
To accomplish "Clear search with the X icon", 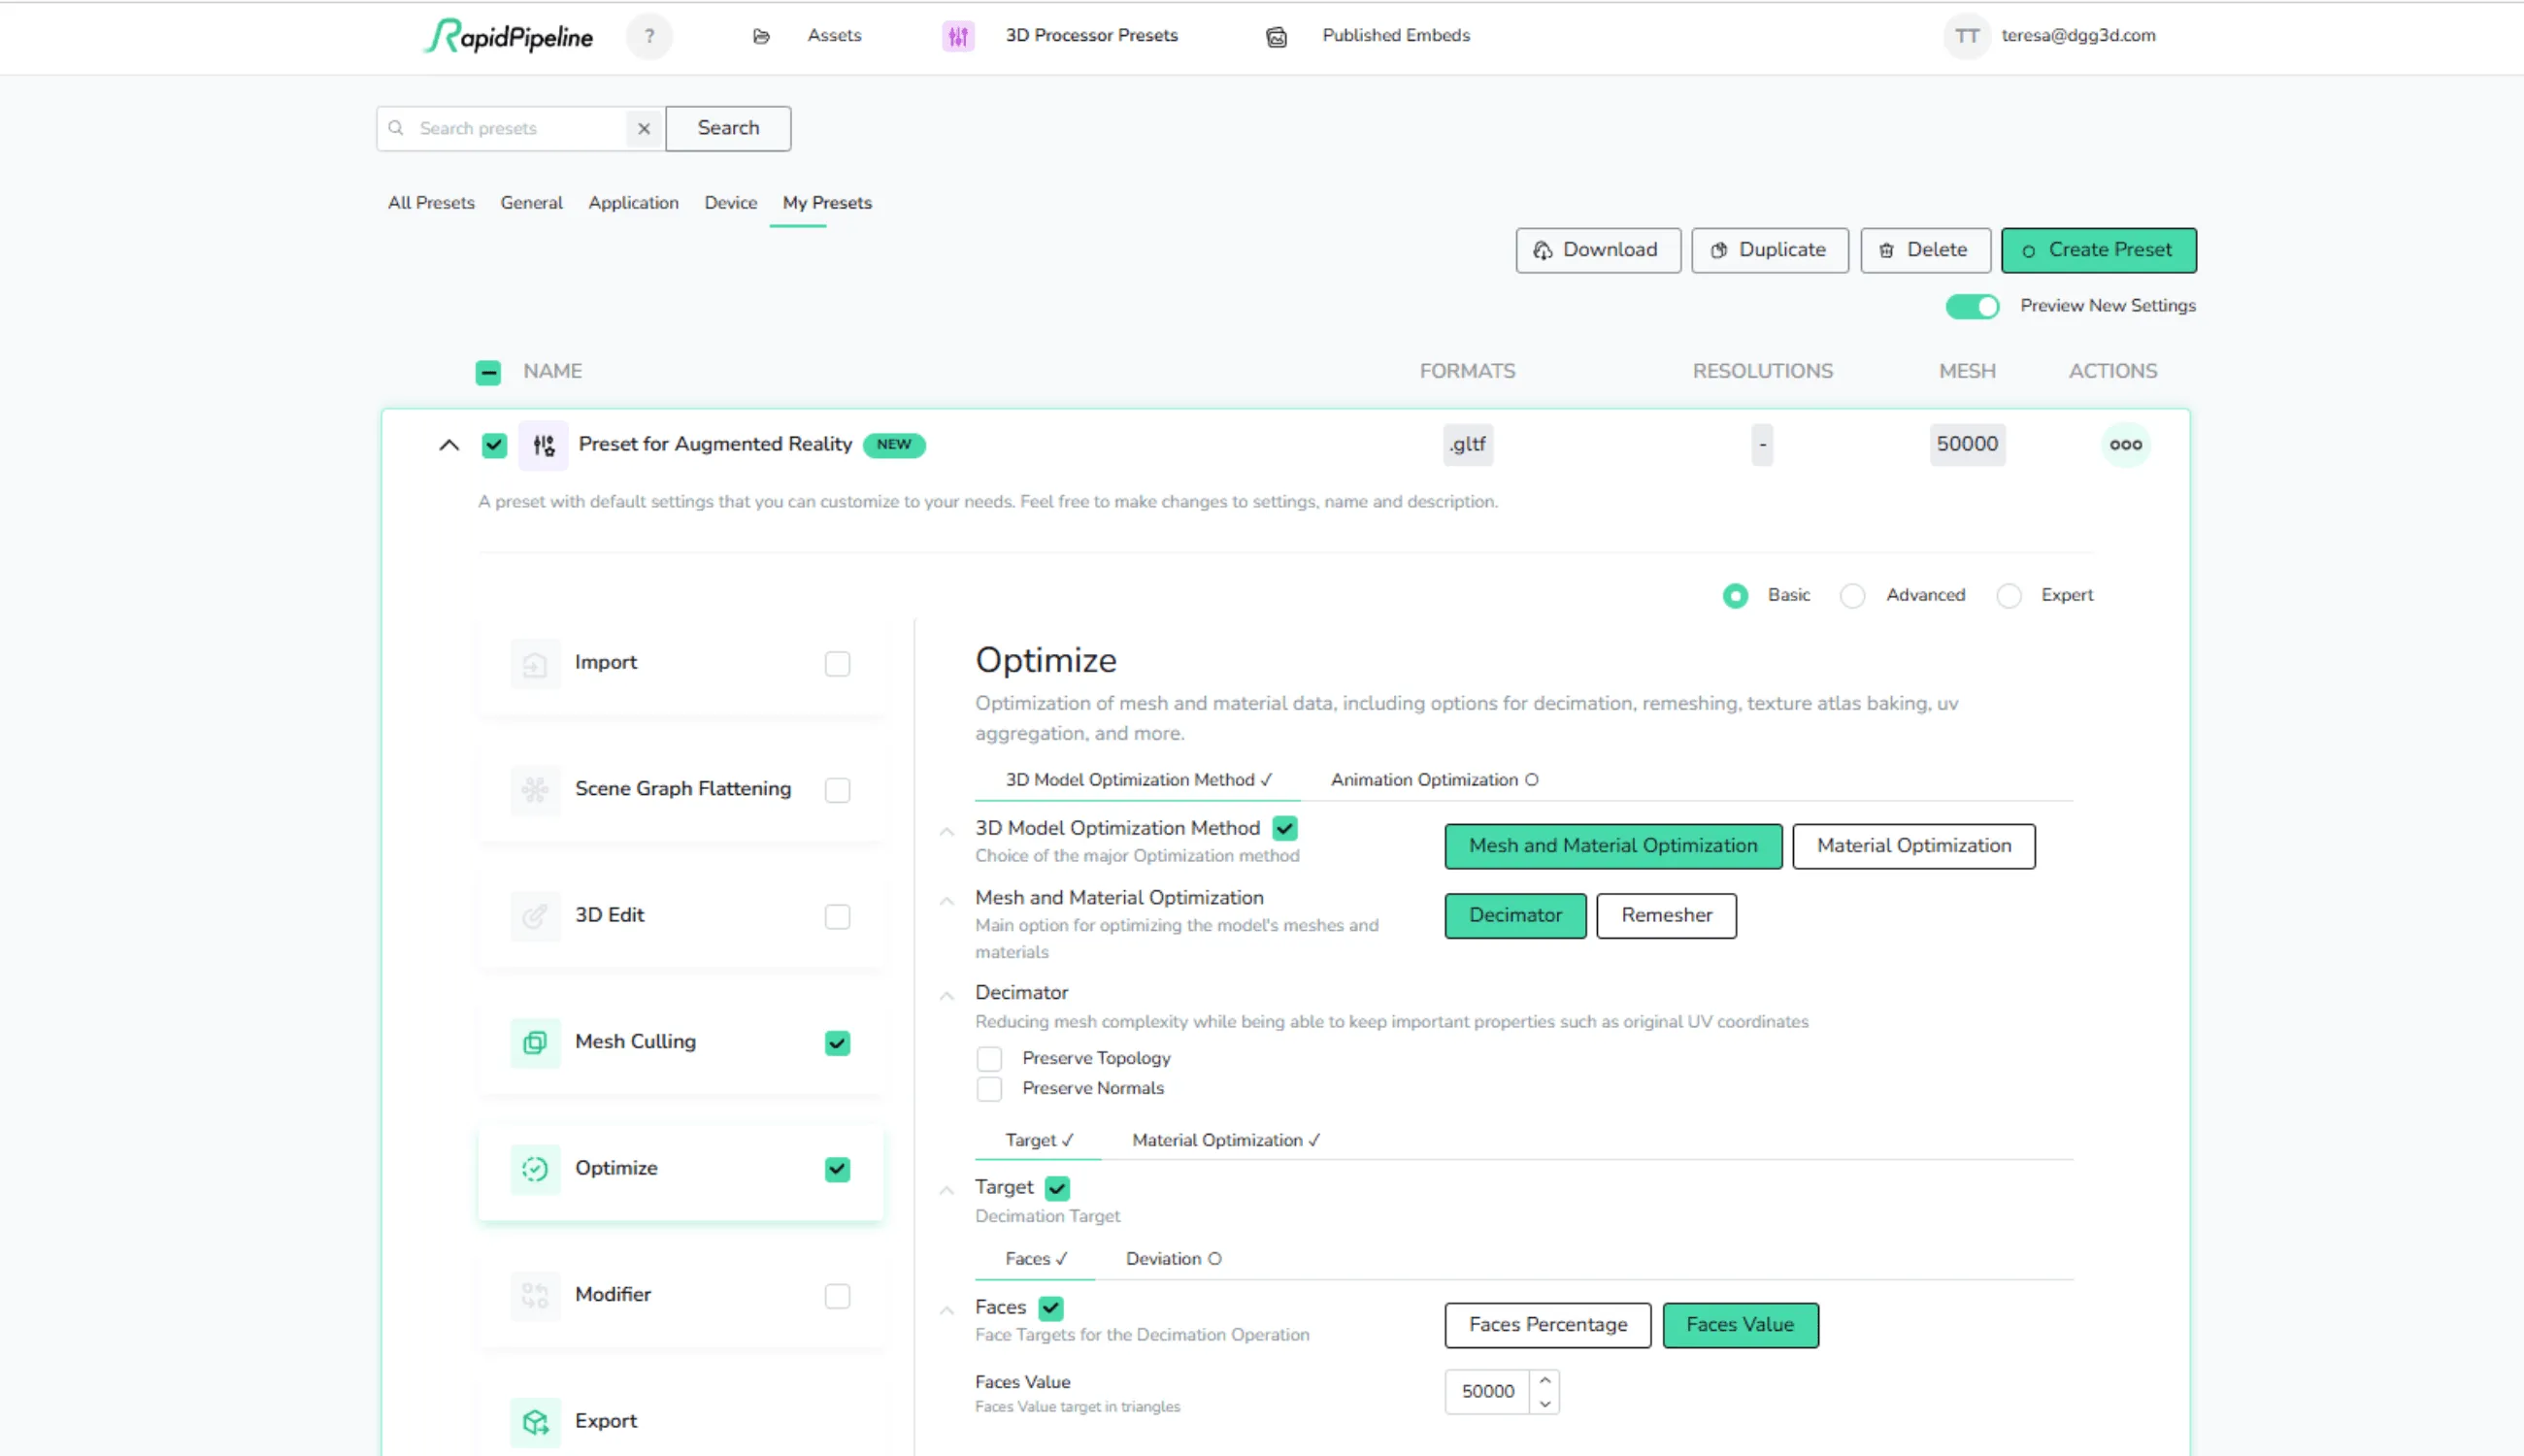I will 644,128.
